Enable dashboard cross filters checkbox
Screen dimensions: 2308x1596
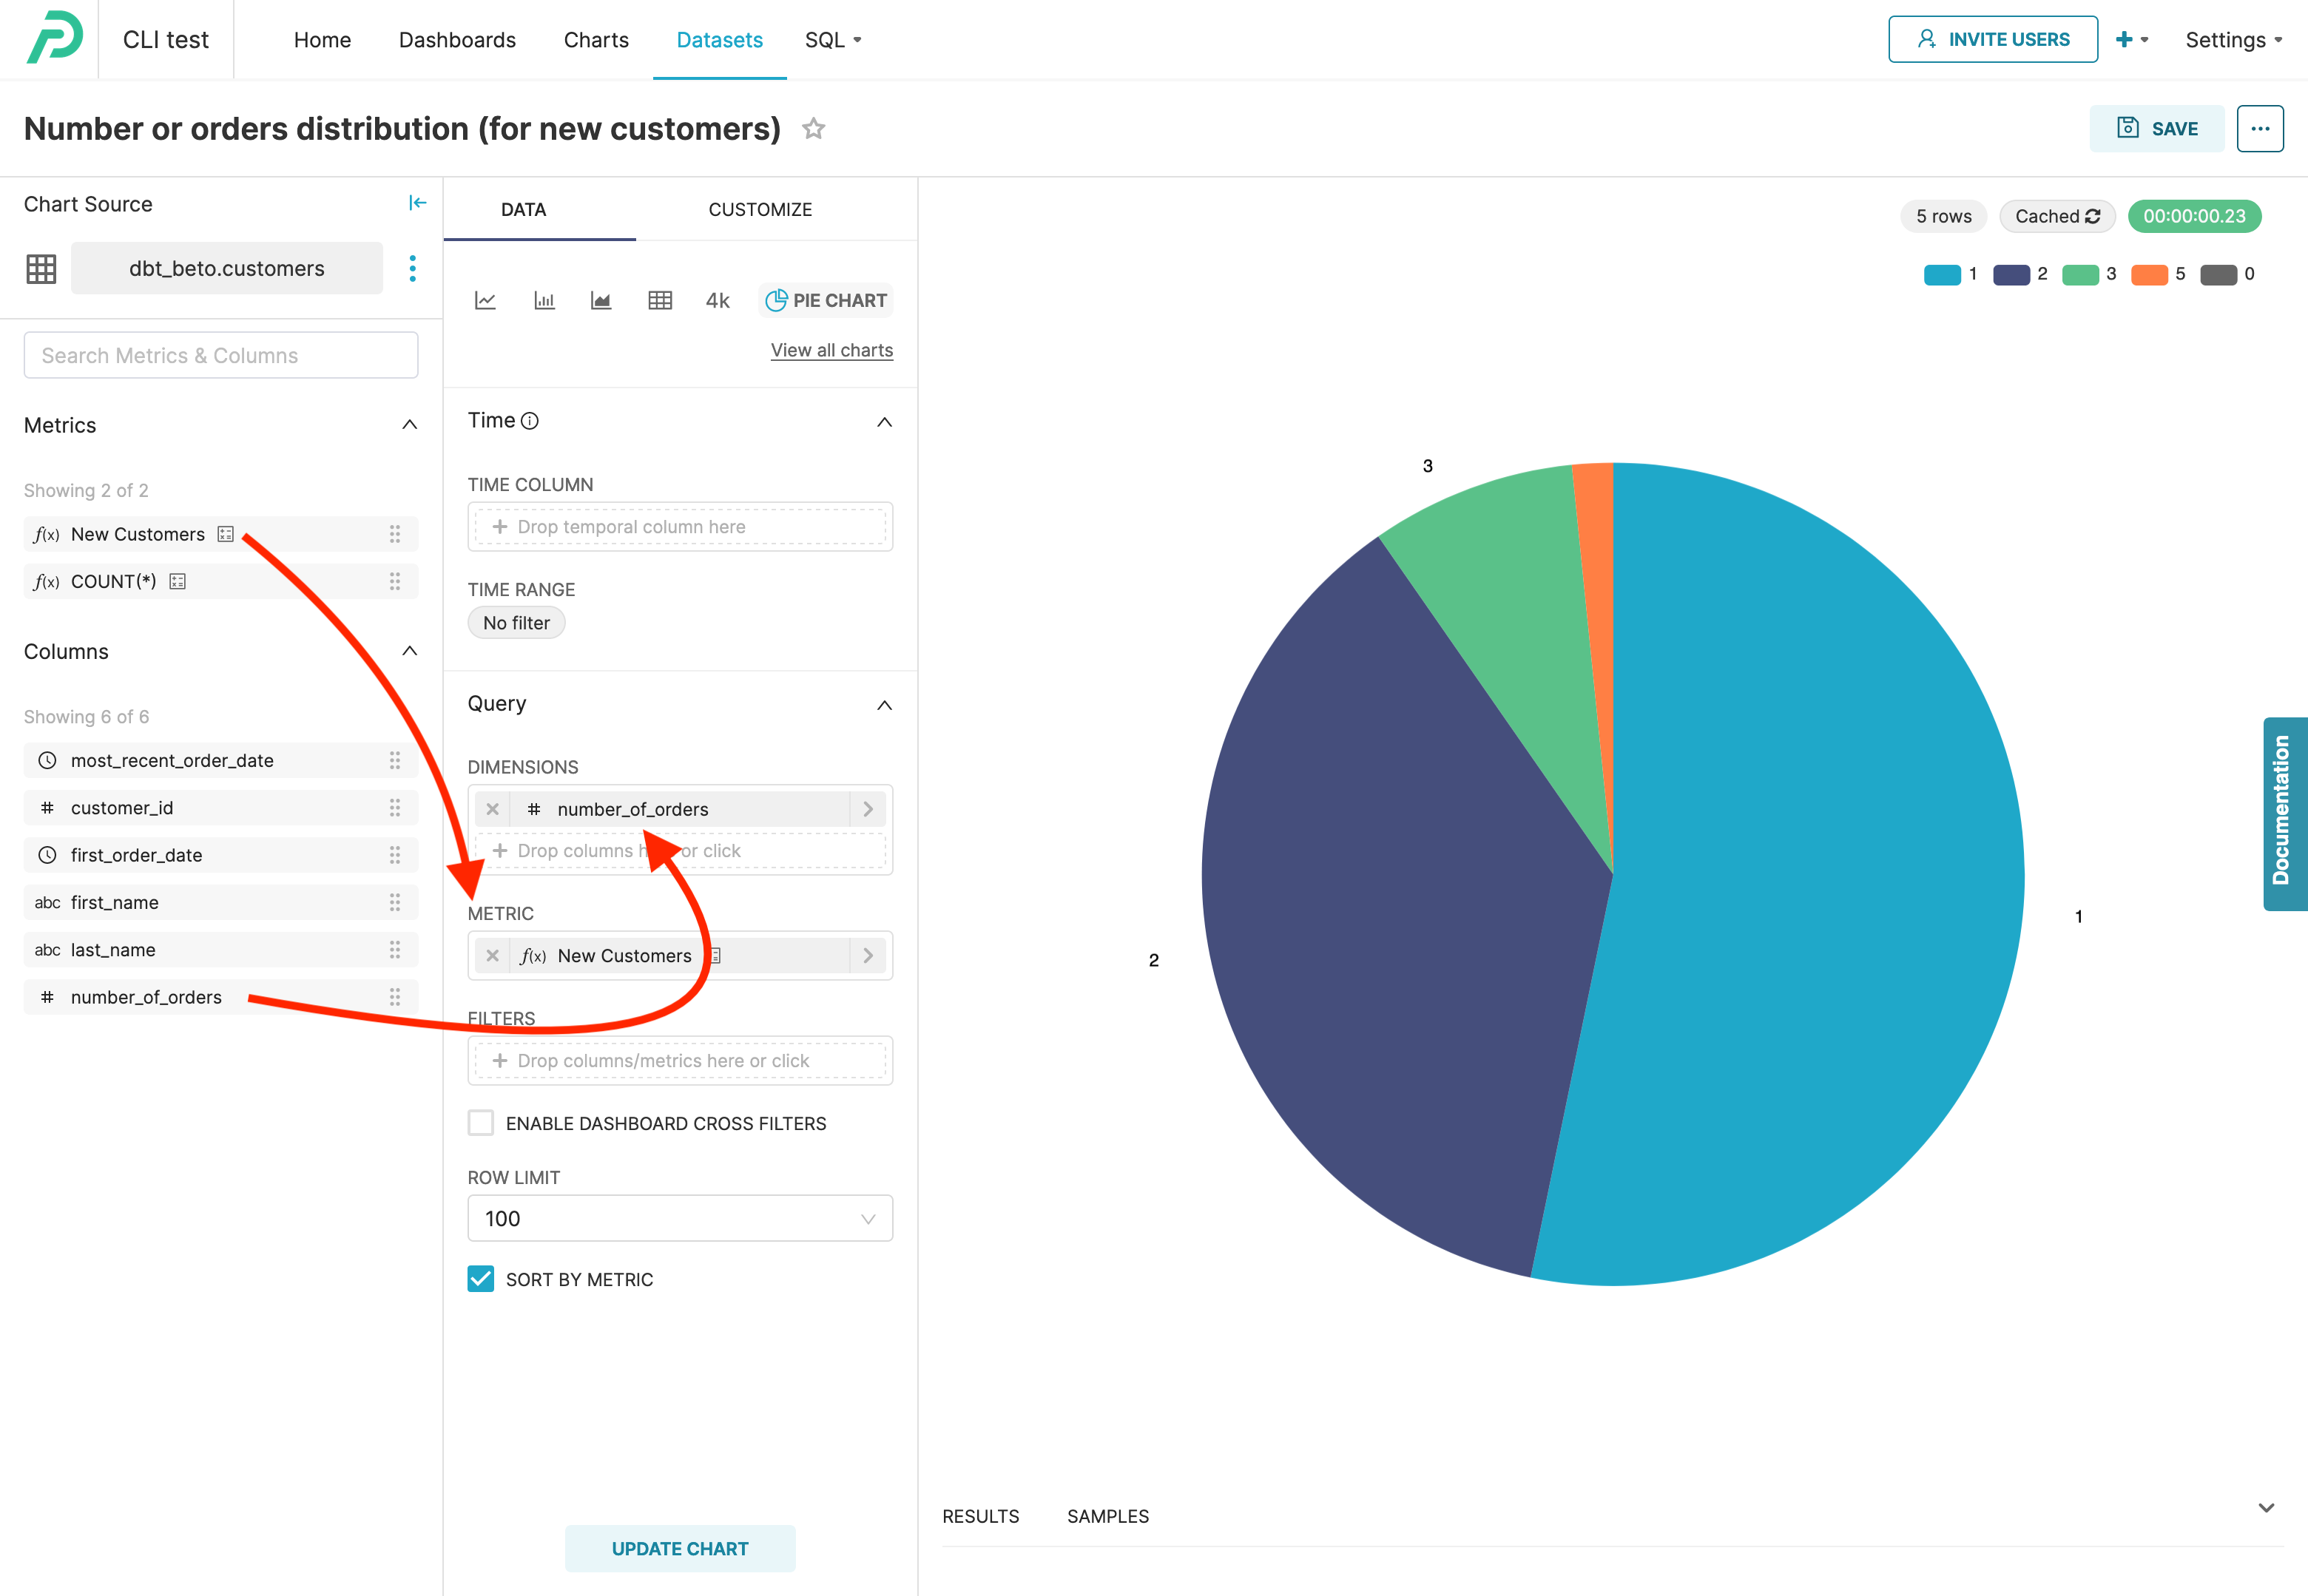tap(481, 1123)
